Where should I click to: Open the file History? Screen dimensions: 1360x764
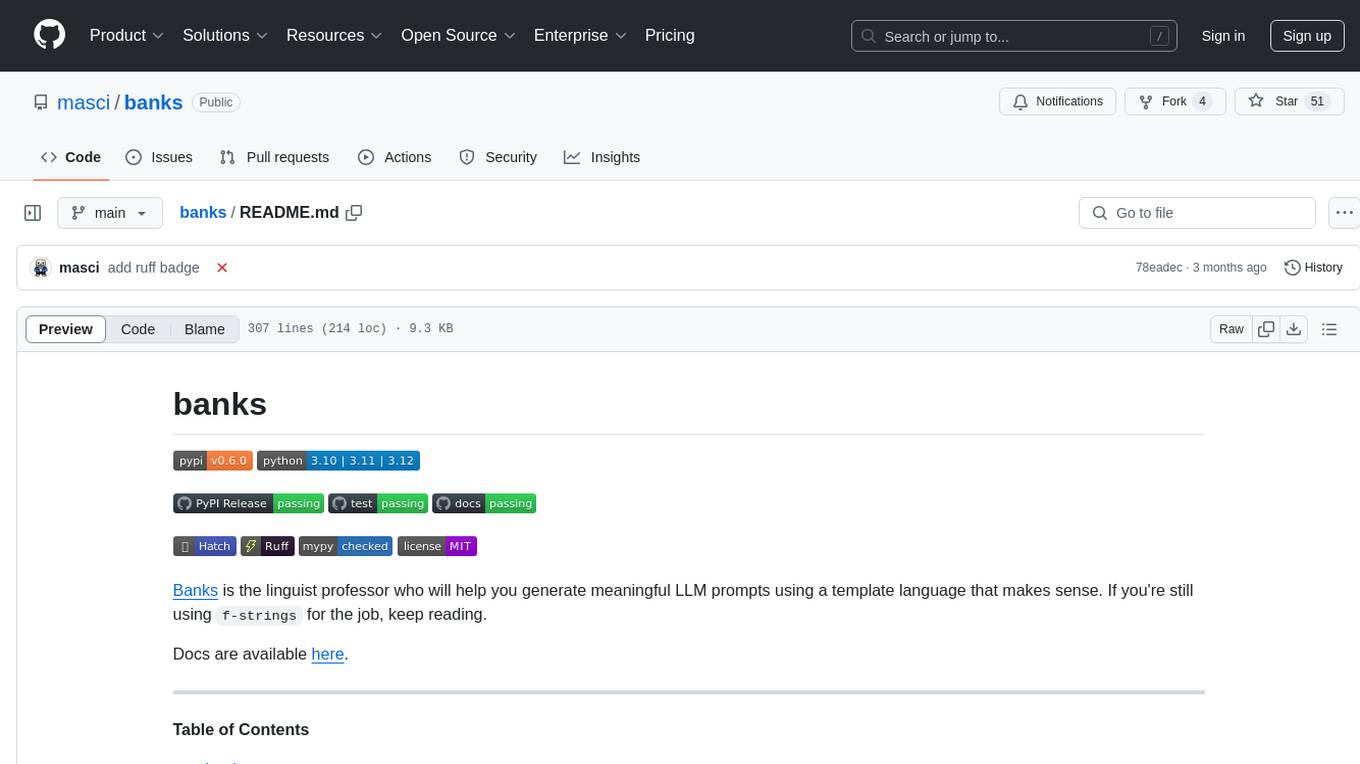tap(1313, 267)
